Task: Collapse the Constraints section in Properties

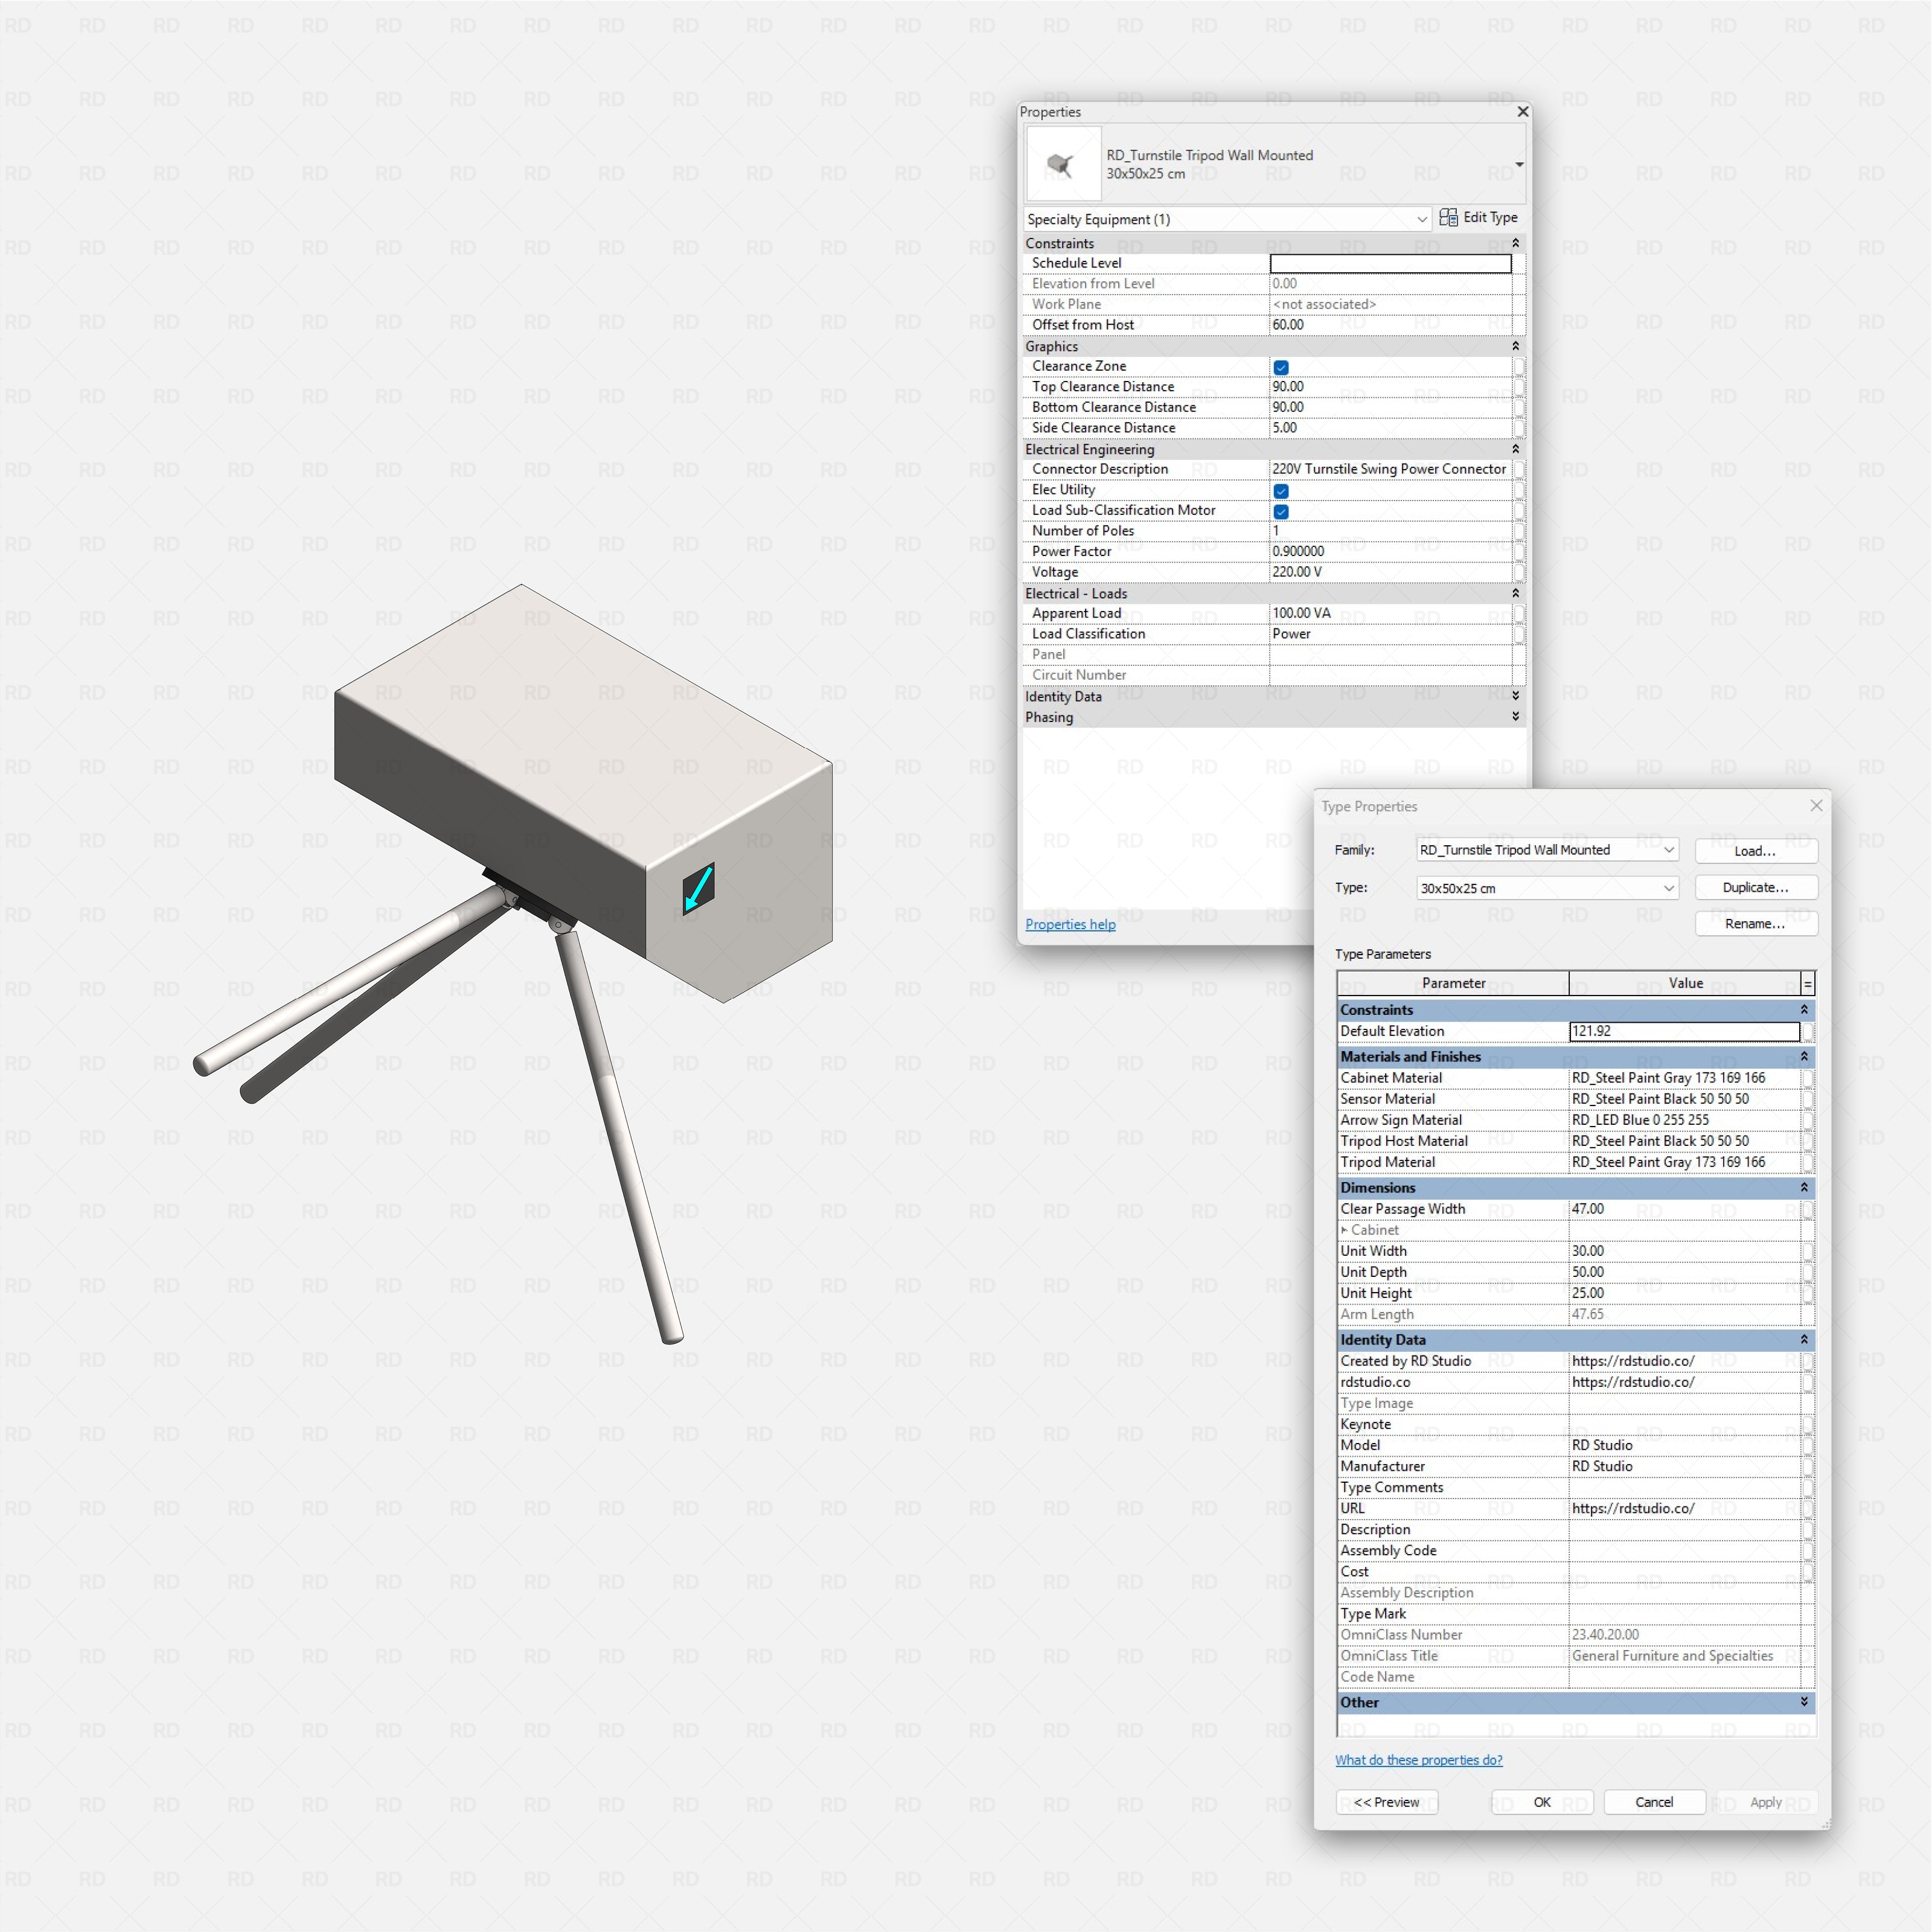Action: click(x=1515, y=243)
